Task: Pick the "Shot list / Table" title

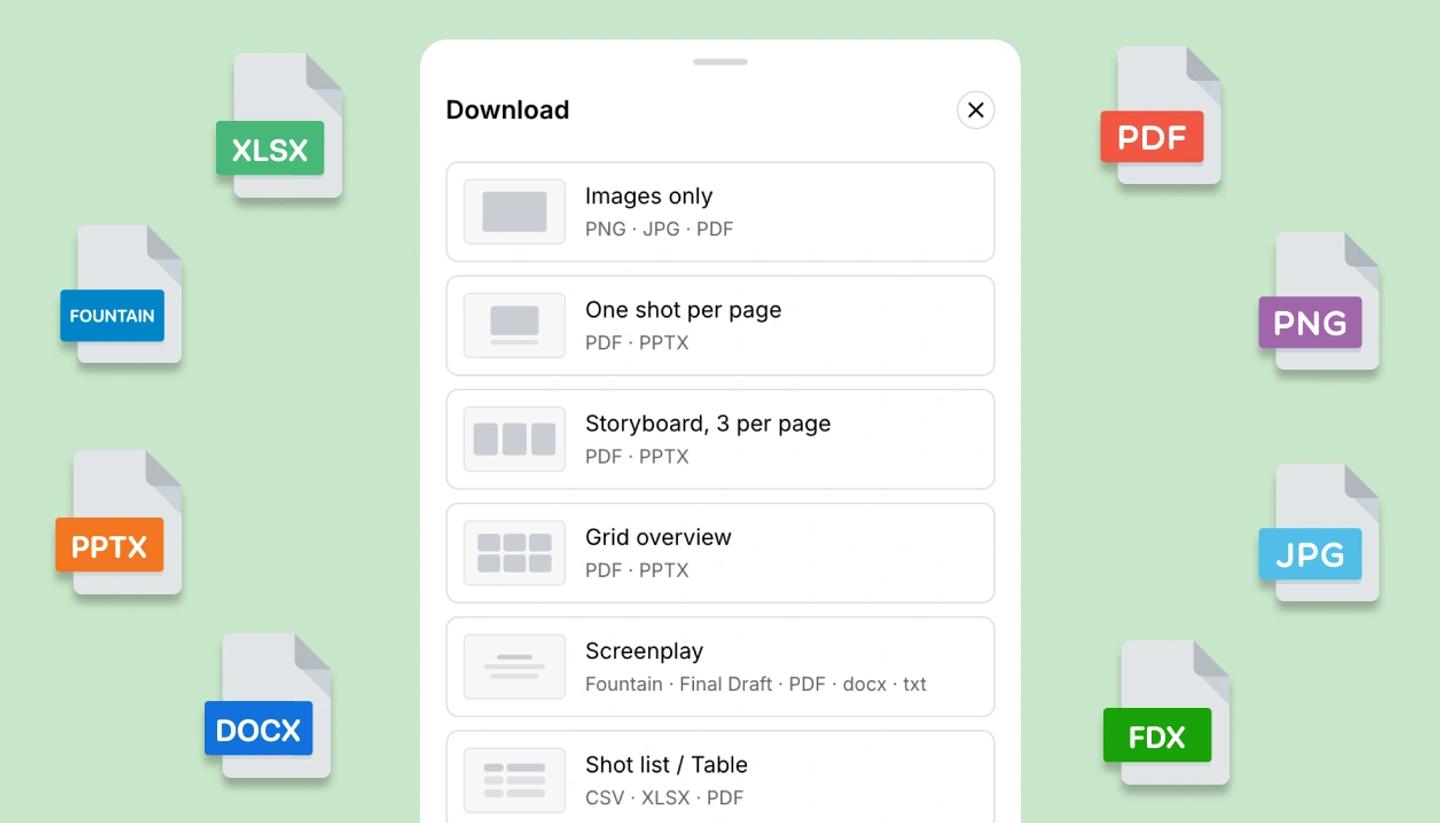Action: [666, 765]
